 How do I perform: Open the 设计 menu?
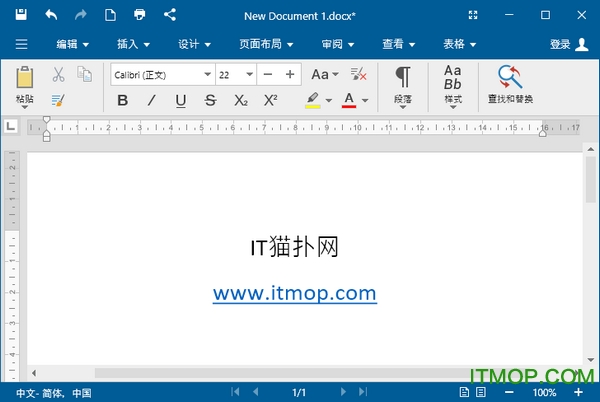(x=194, y=44)
